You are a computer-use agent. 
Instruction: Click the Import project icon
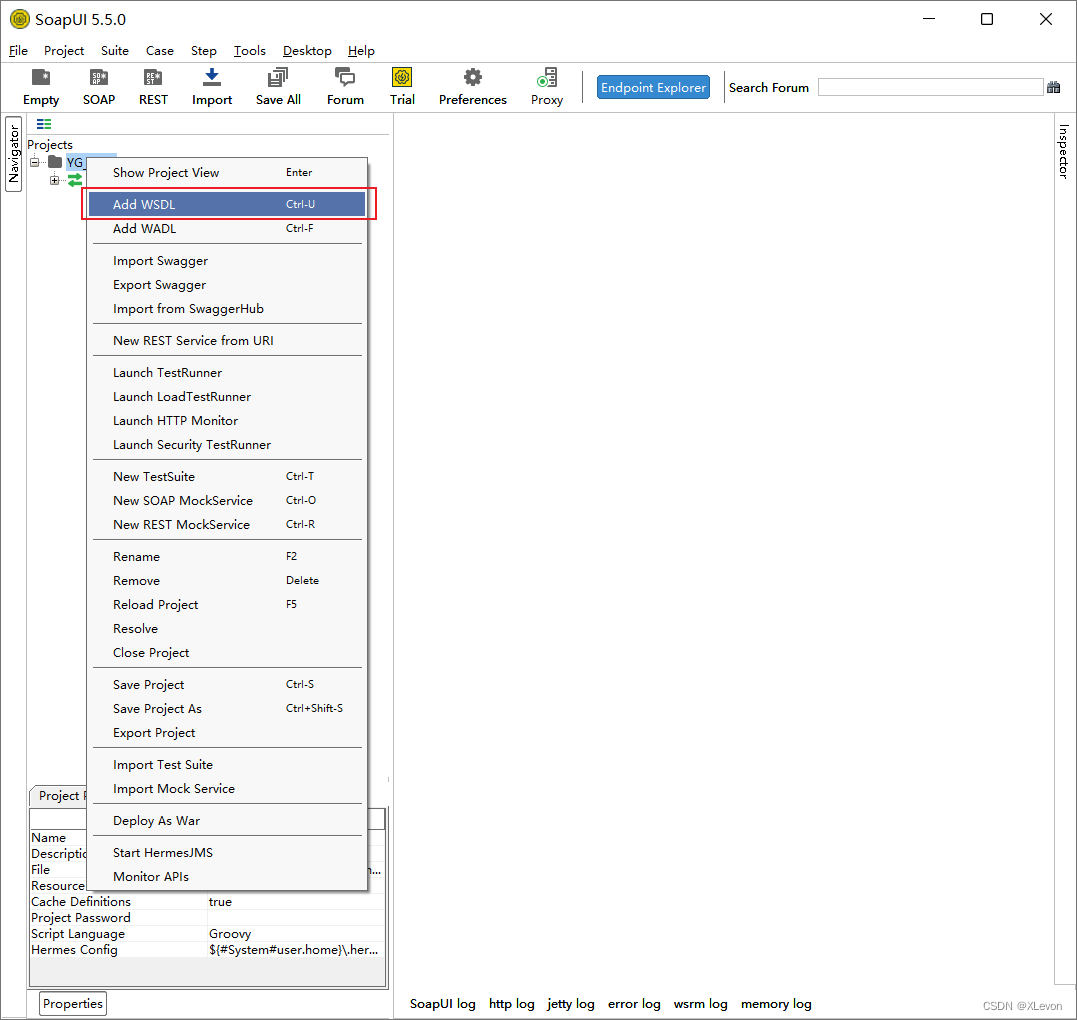click(x=212, y=78)
